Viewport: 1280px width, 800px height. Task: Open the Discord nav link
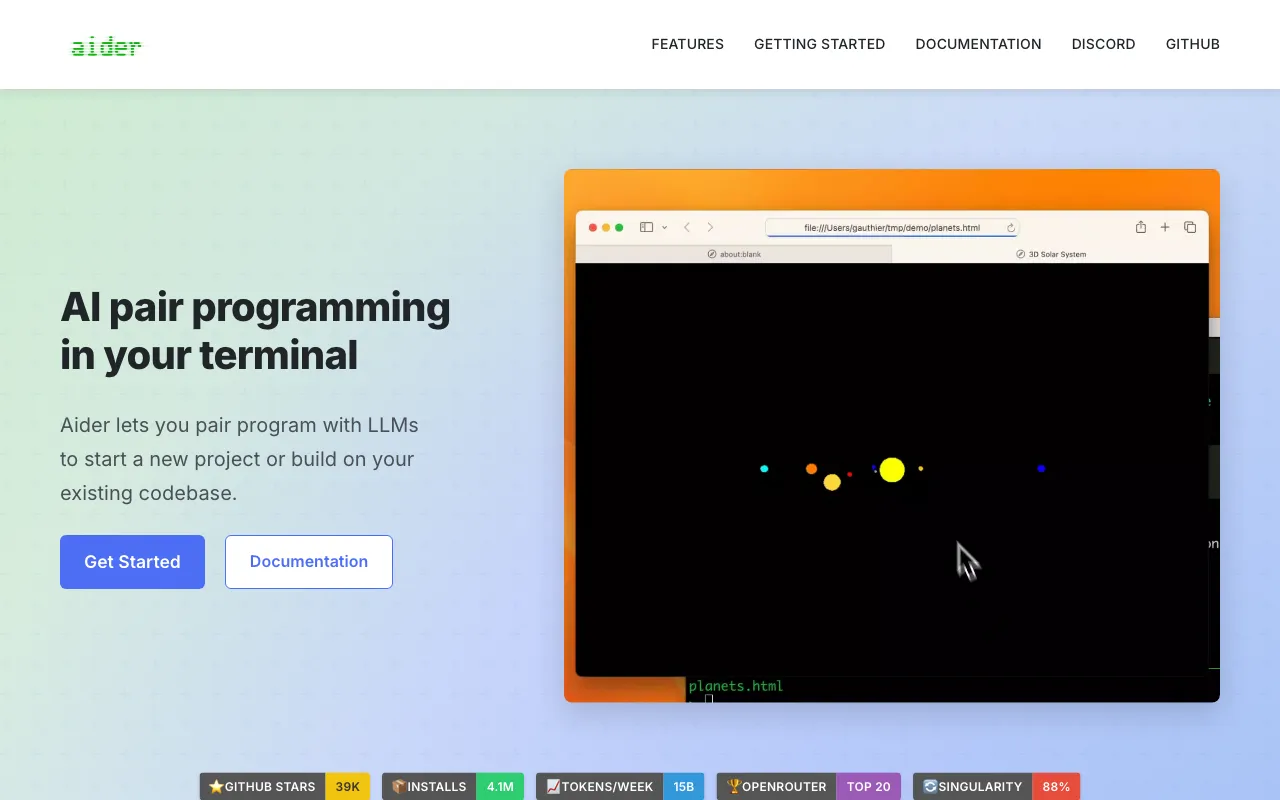click(1103, 44)
